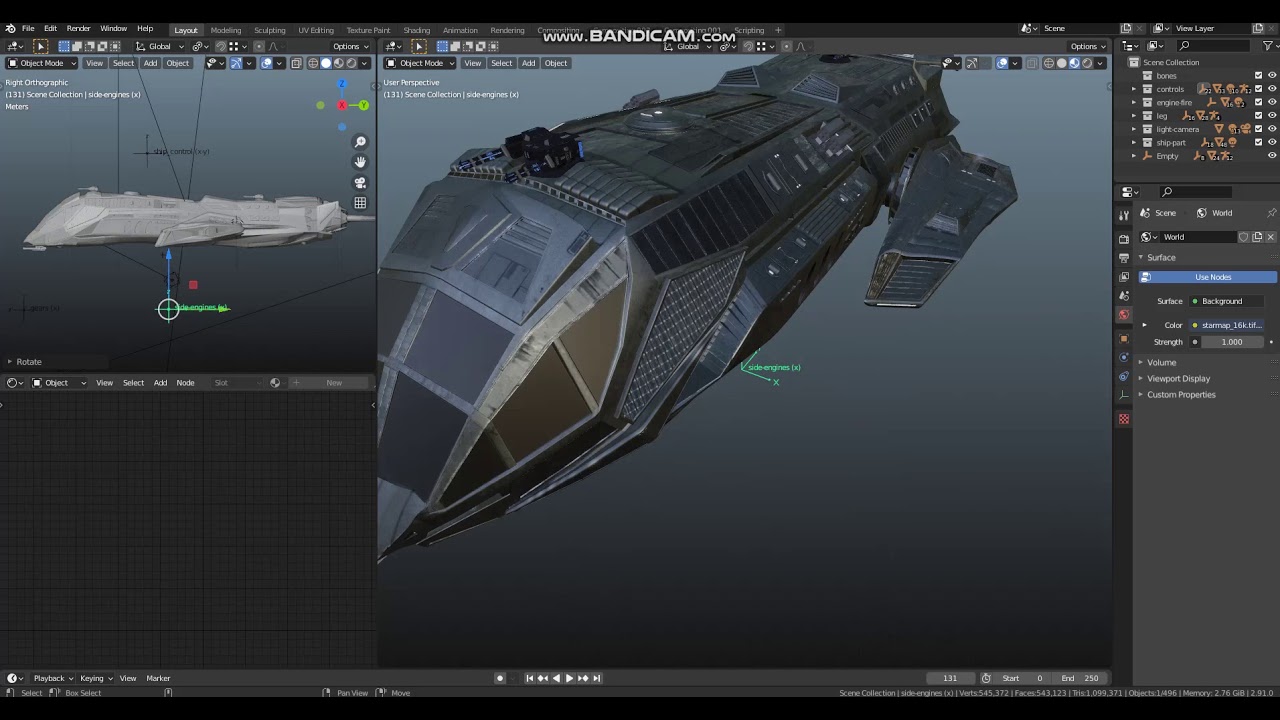Expand the ship-part collection in outliner
Viewport: 1280px width, 720px height.
point(1134,143)
